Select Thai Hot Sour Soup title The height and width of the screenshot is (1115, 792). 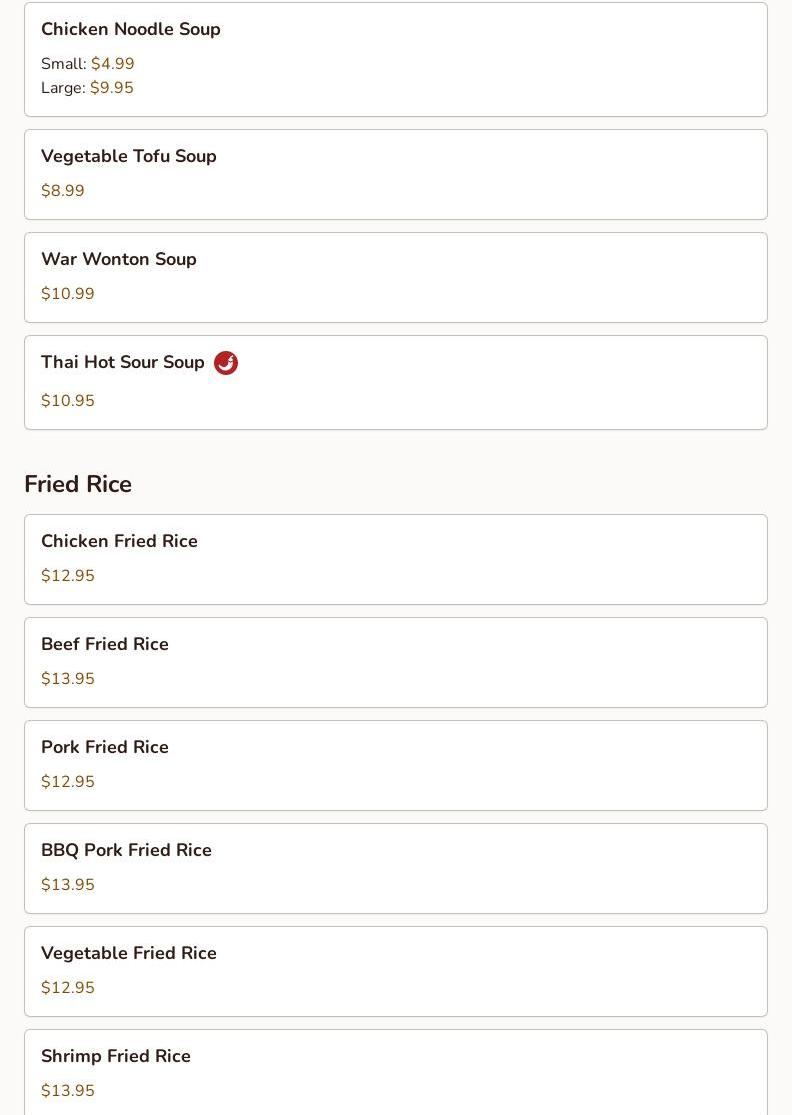point(123,363)
